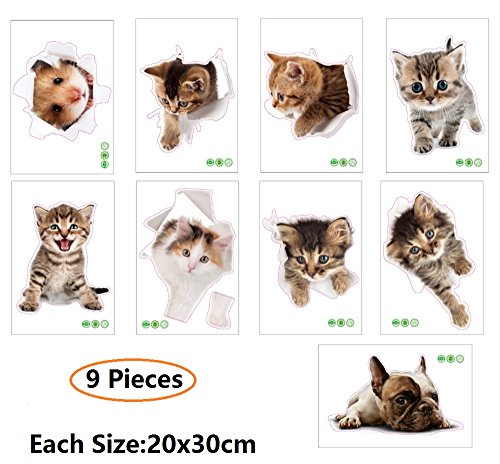Click the kitten reaching paw down sticker
Image resolution: width=500 pixels, height=464 pixels.
click(432, 258)
